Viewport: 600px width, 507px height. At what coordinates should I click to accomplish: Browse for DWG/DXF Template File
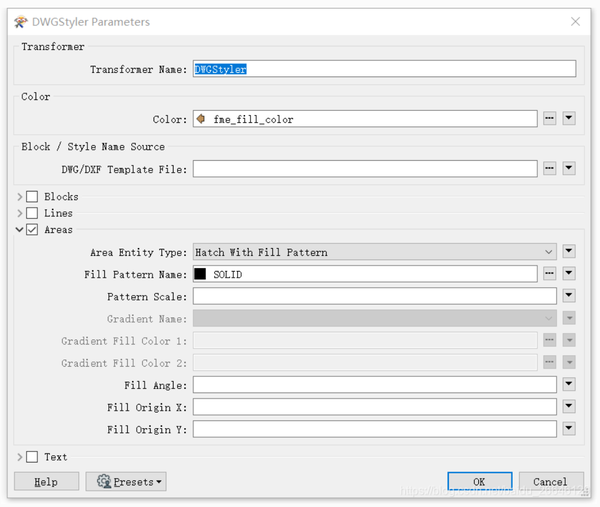pyautogui.click(x=549, y=169)
